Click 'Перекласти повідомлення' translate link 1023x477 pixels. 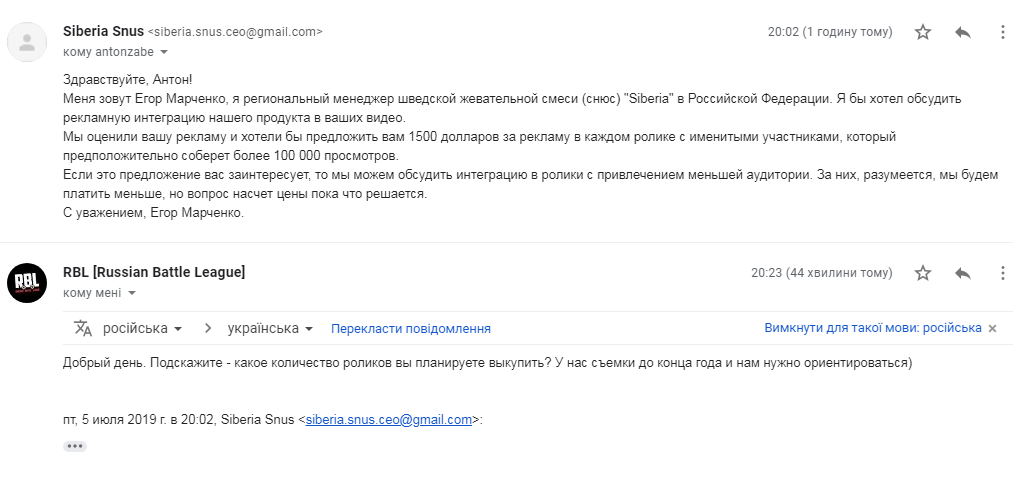(410, 329)
